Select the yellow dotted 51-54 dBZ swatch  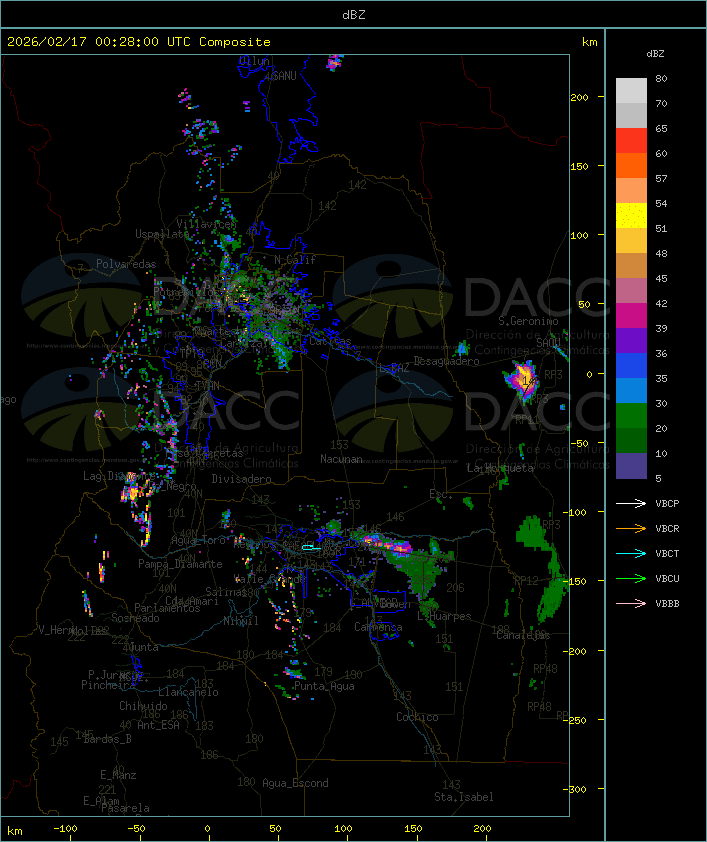coord(631,216)
